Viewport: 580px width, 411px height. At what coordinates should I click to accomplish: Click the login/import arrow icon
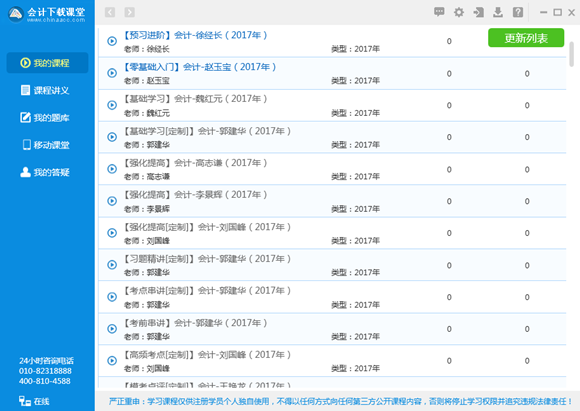[x=479, y=12]
